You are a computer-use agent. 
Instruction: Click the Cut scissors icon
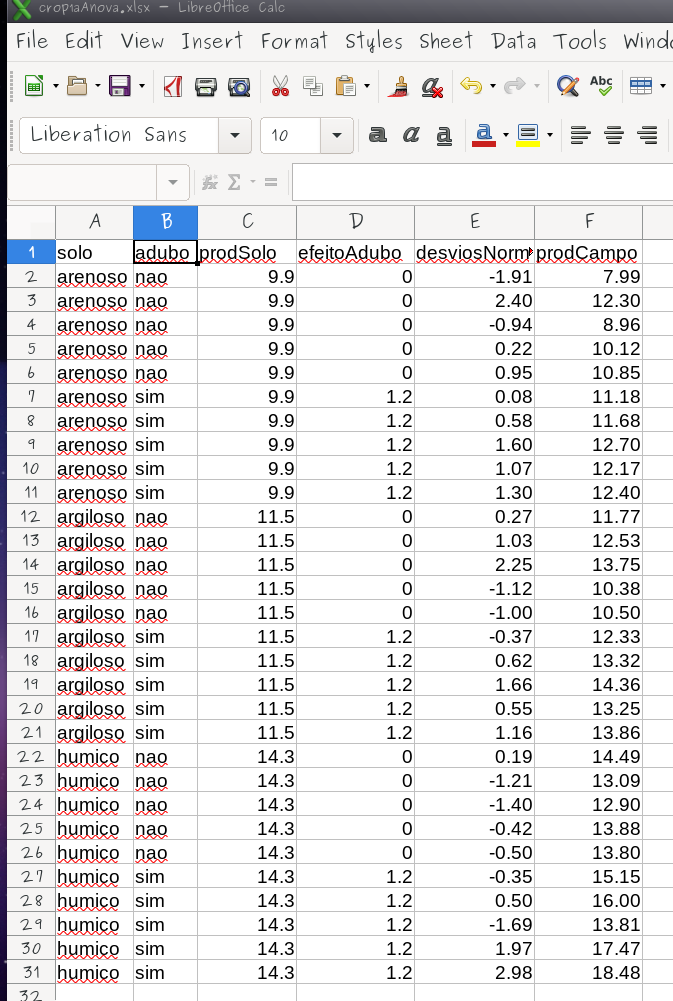tap(280, 87)
